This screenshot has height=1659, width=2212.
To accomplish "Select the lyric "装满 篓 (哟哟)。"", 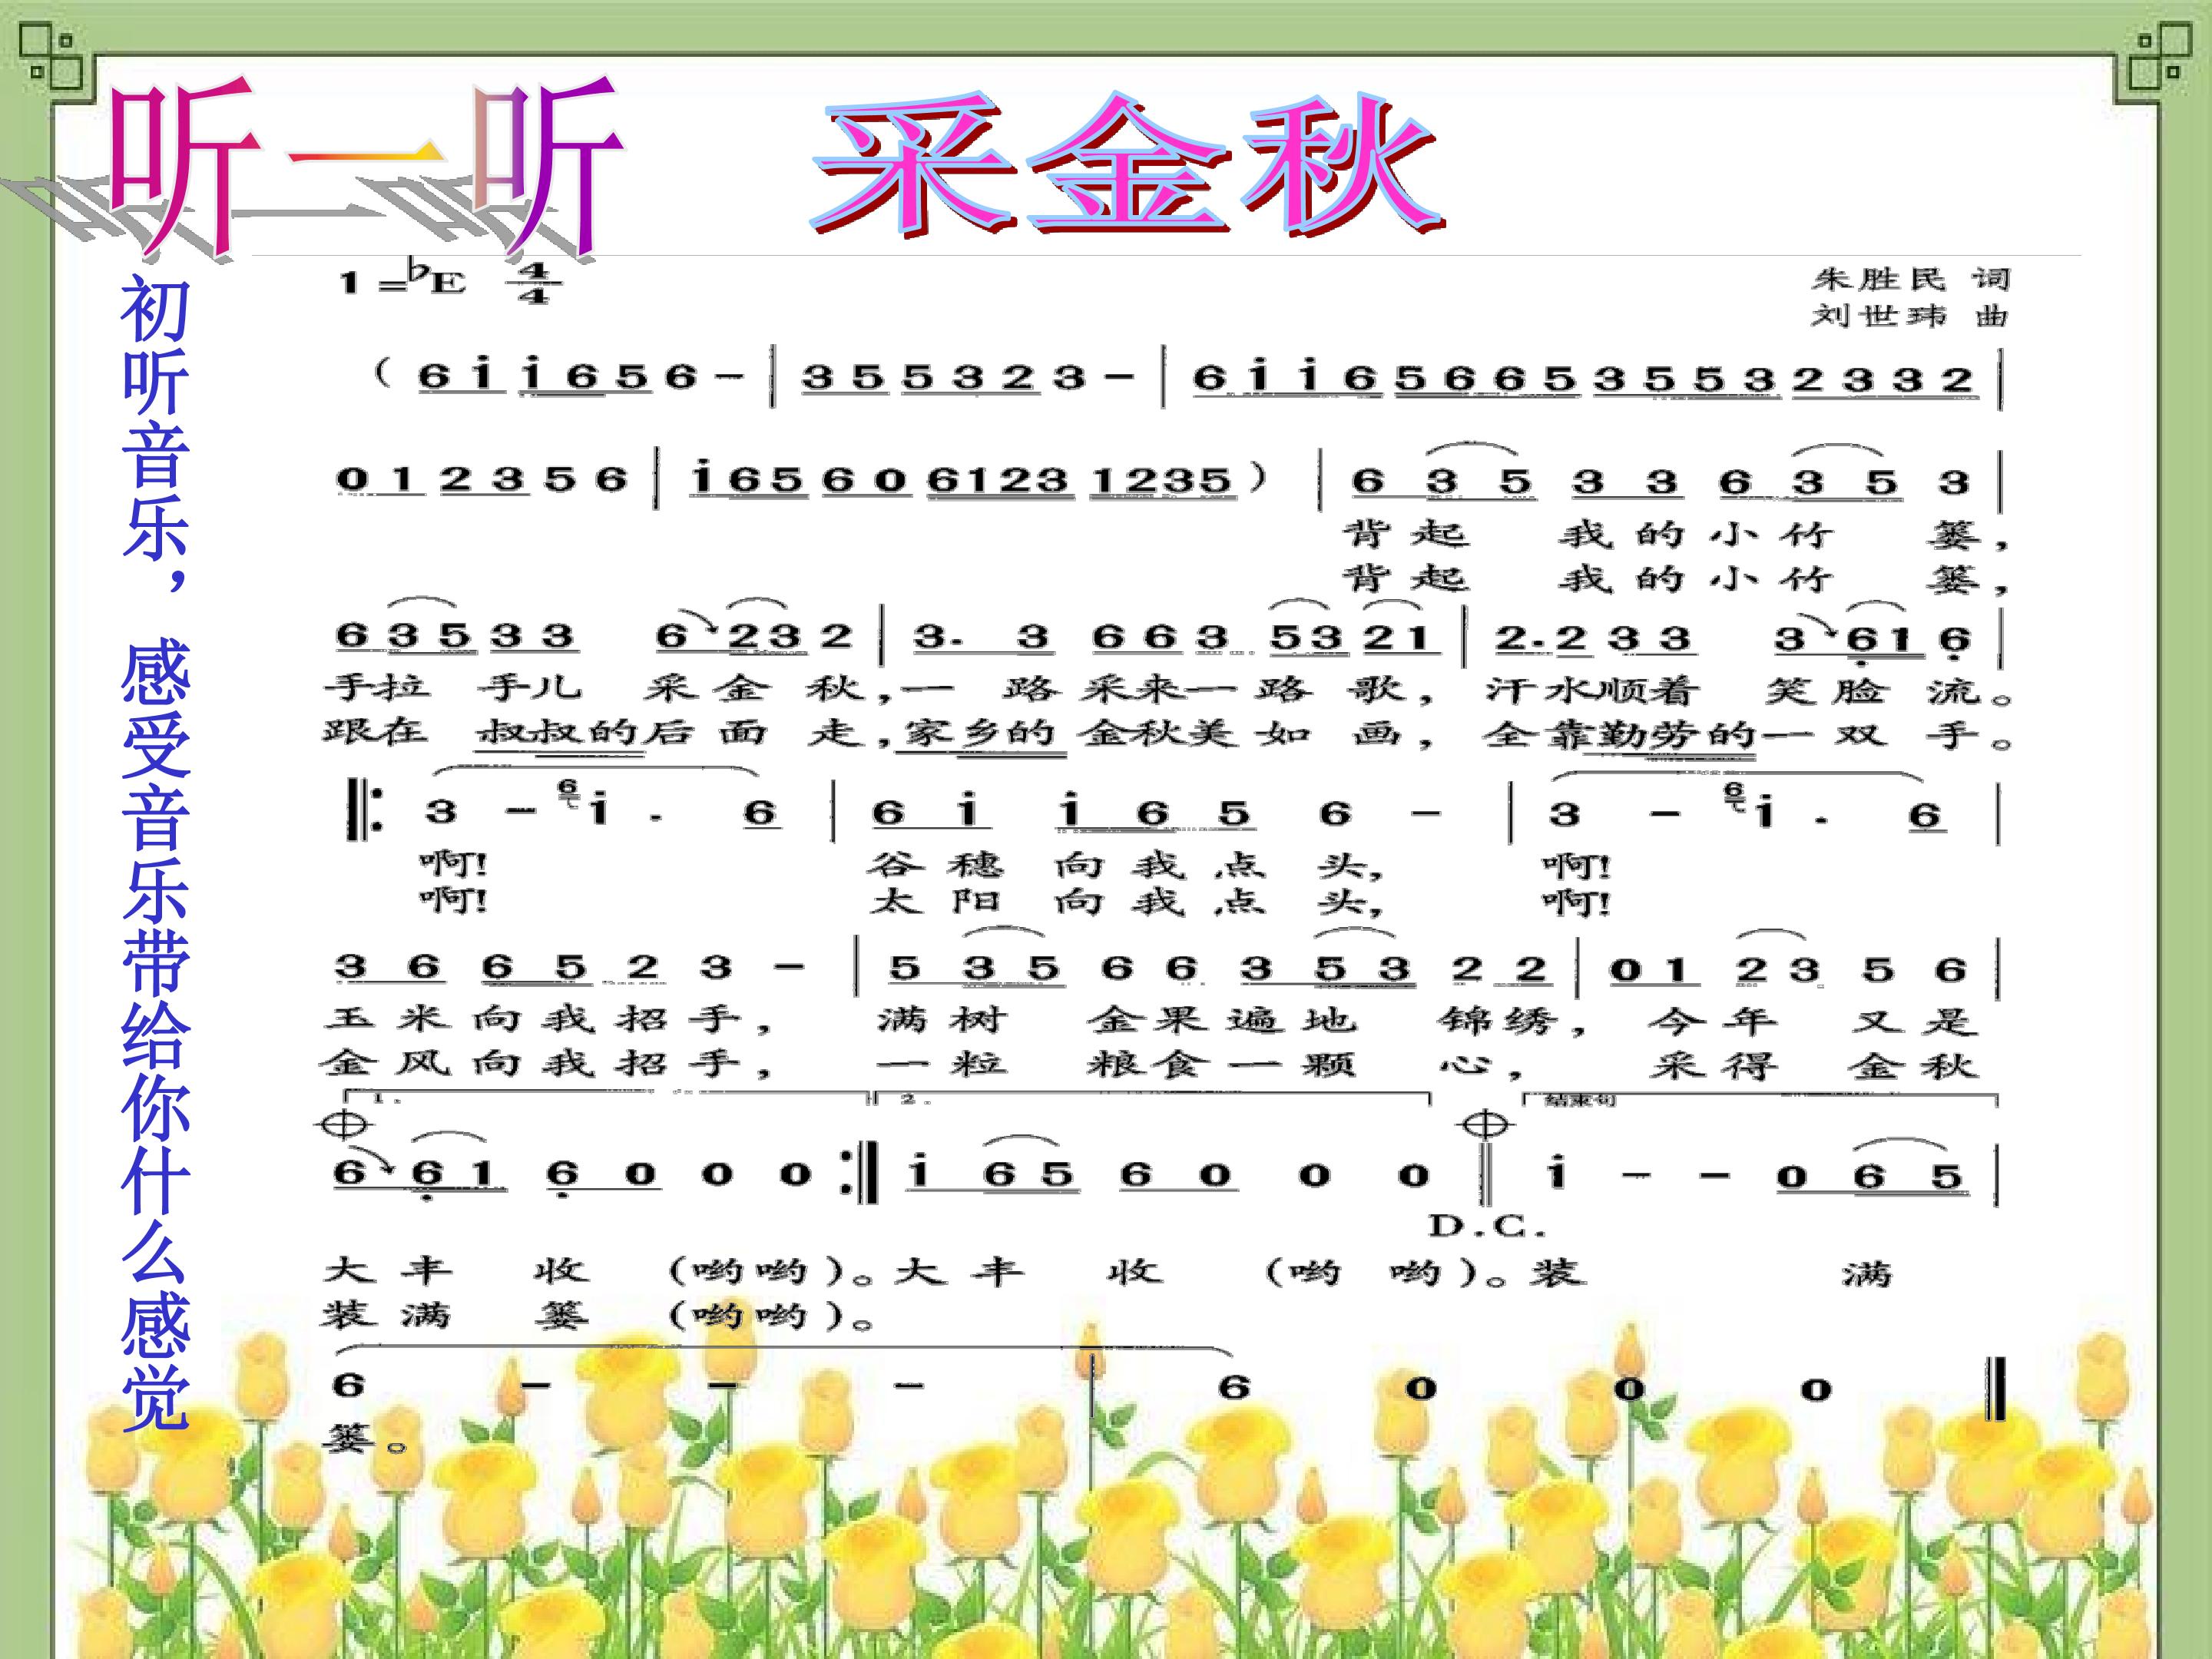I will [x=599, y=1314].
